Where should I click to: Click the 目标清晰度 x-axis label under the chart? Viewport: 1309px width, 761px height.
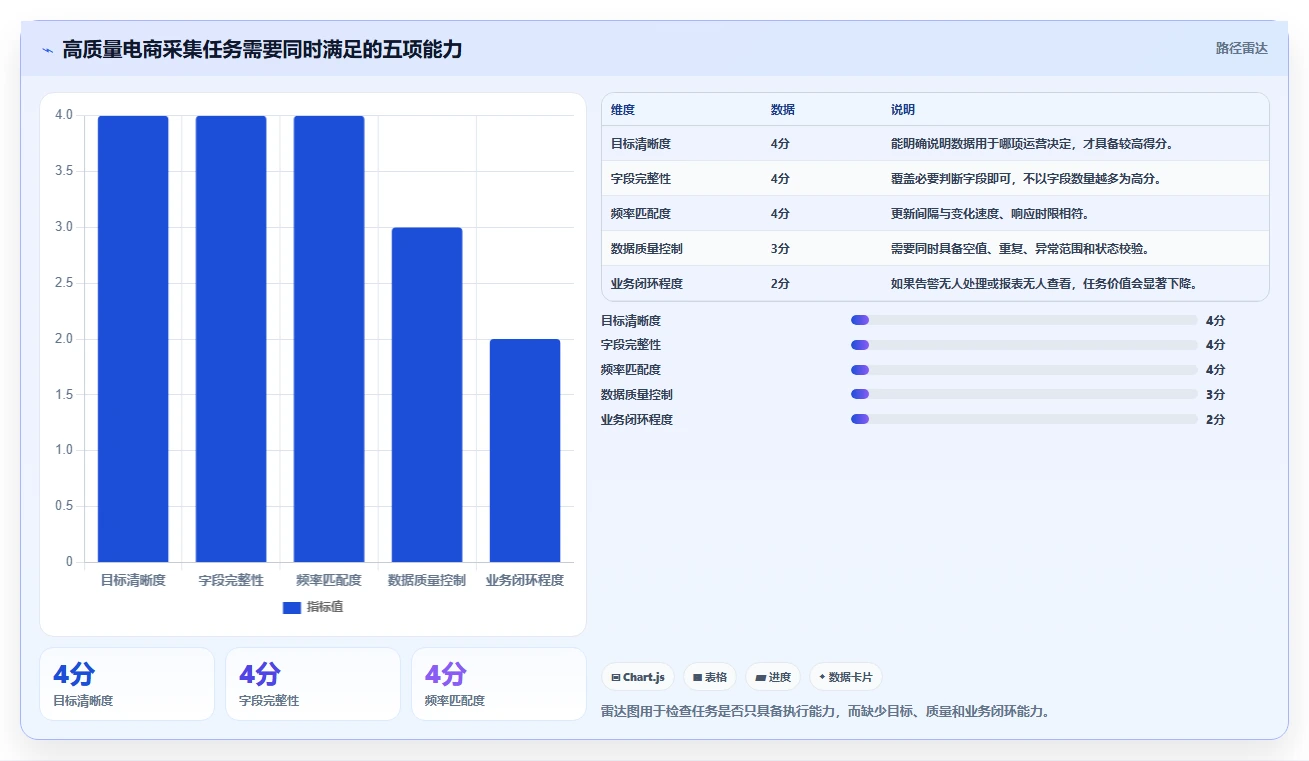133,580
